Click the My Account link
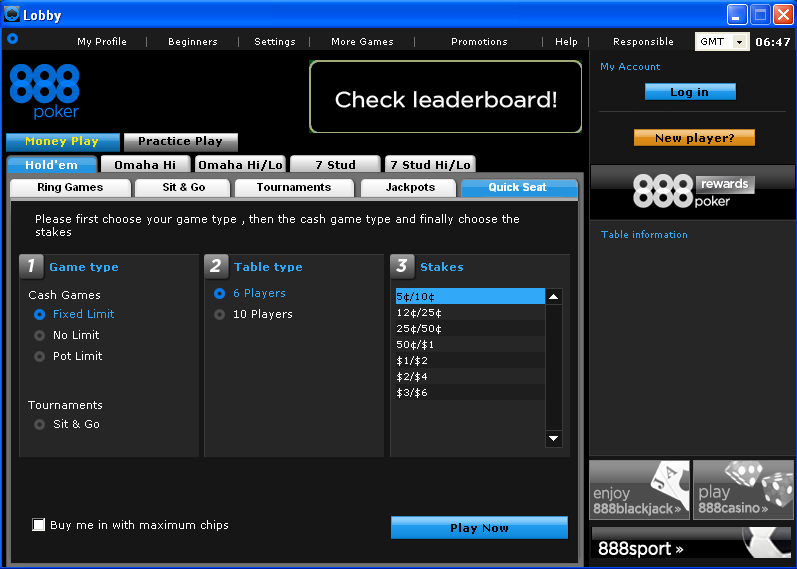 tap(630, 67)
